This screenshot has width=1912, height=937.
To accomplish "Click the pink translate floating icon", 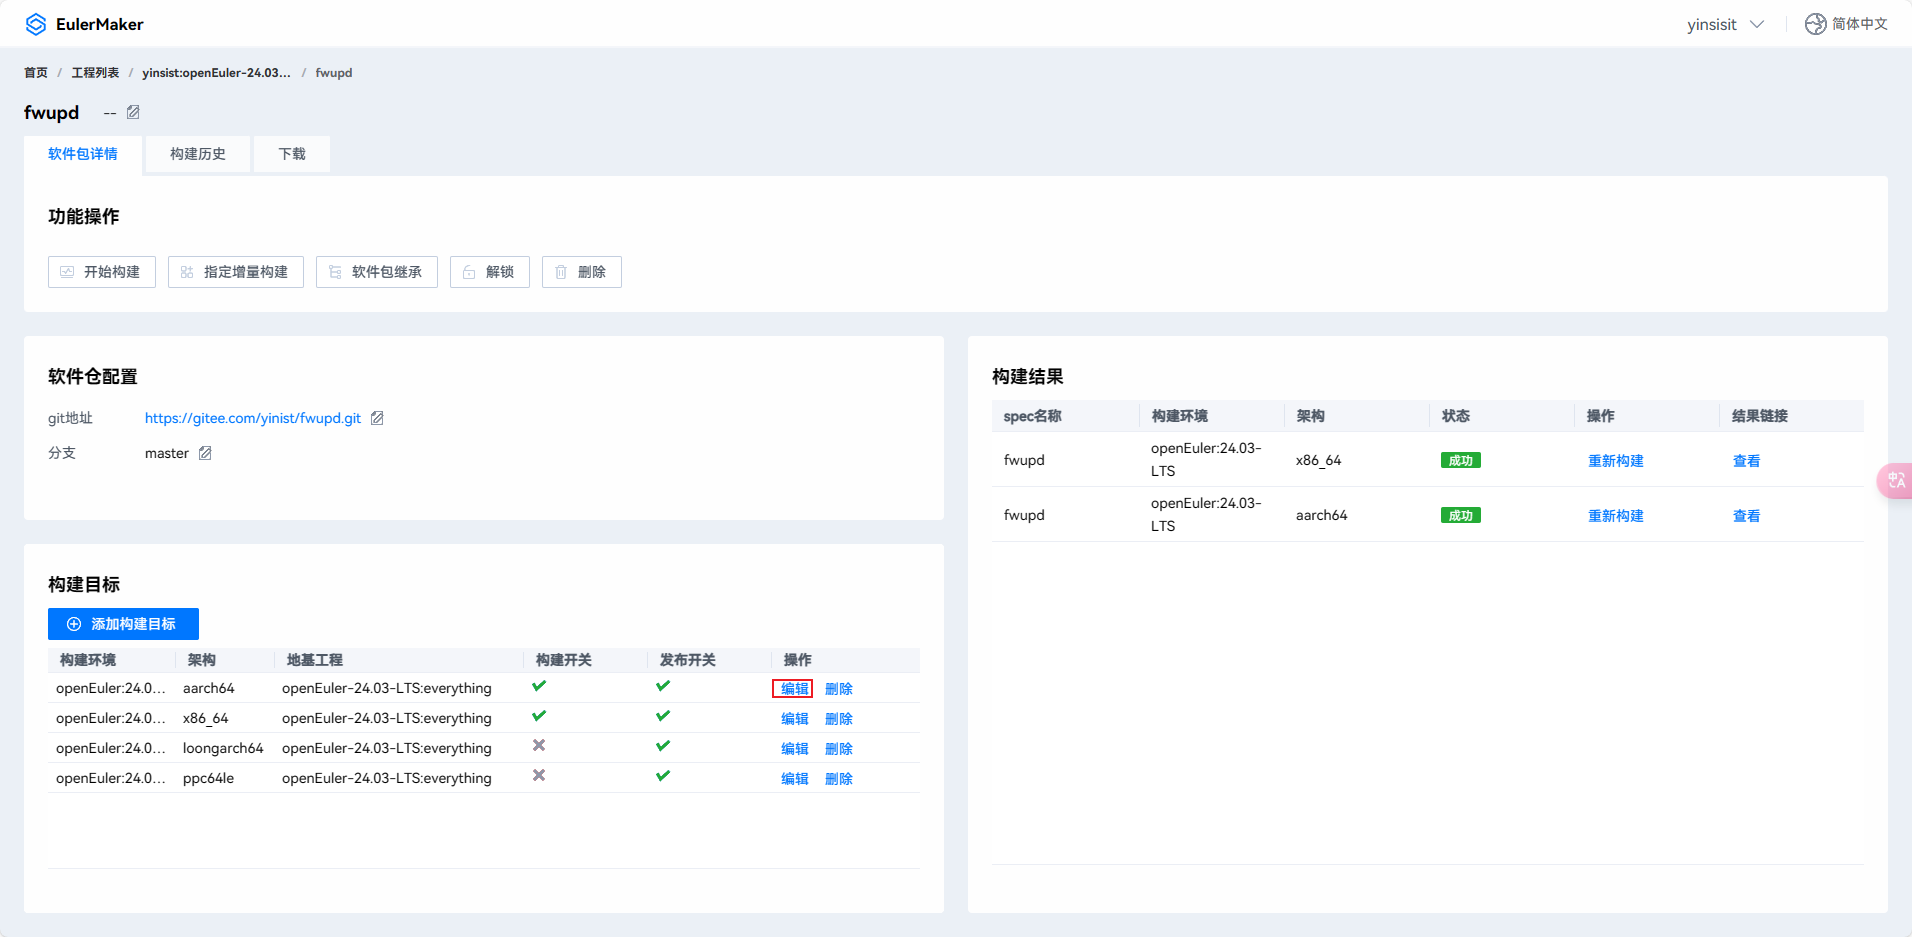I will [x=1895, y=481].
